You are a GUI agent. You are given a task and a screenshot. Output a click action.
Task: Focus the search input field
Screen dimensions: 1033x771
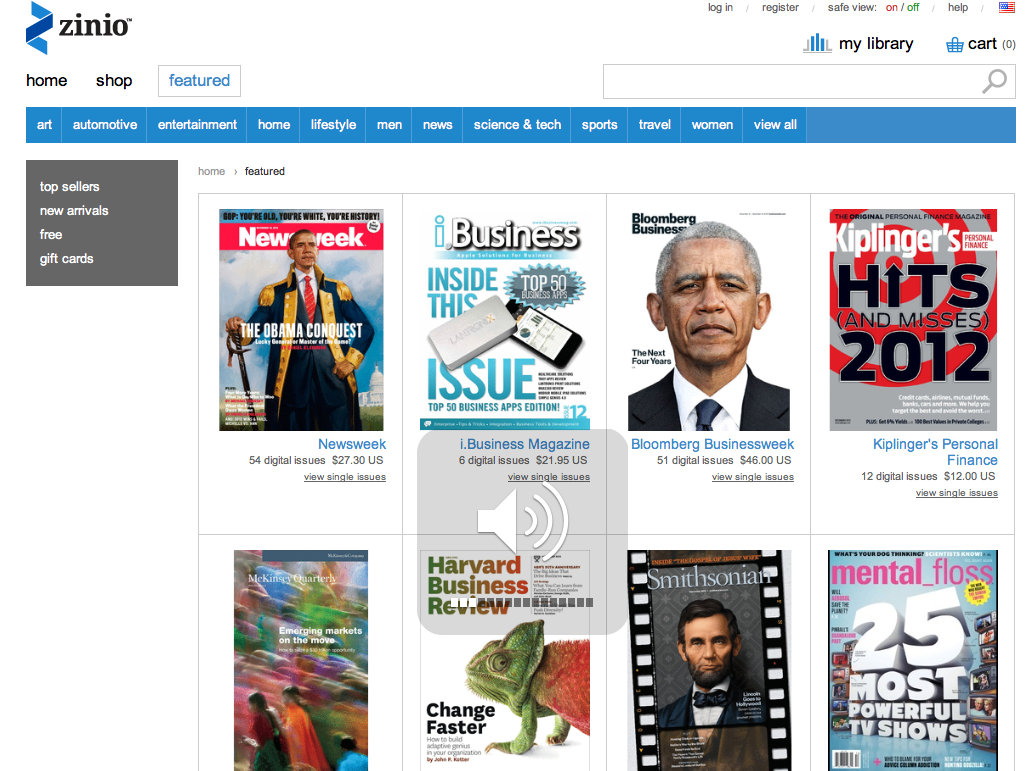click(791, 82)
